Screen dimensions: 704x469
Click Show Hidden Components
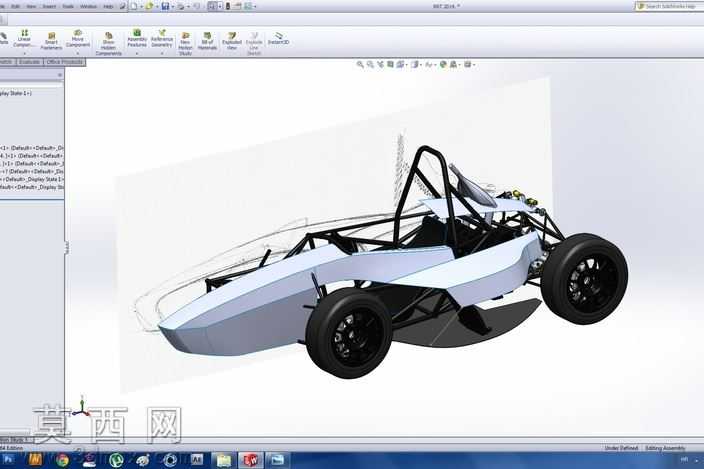[x=108, y=44]
